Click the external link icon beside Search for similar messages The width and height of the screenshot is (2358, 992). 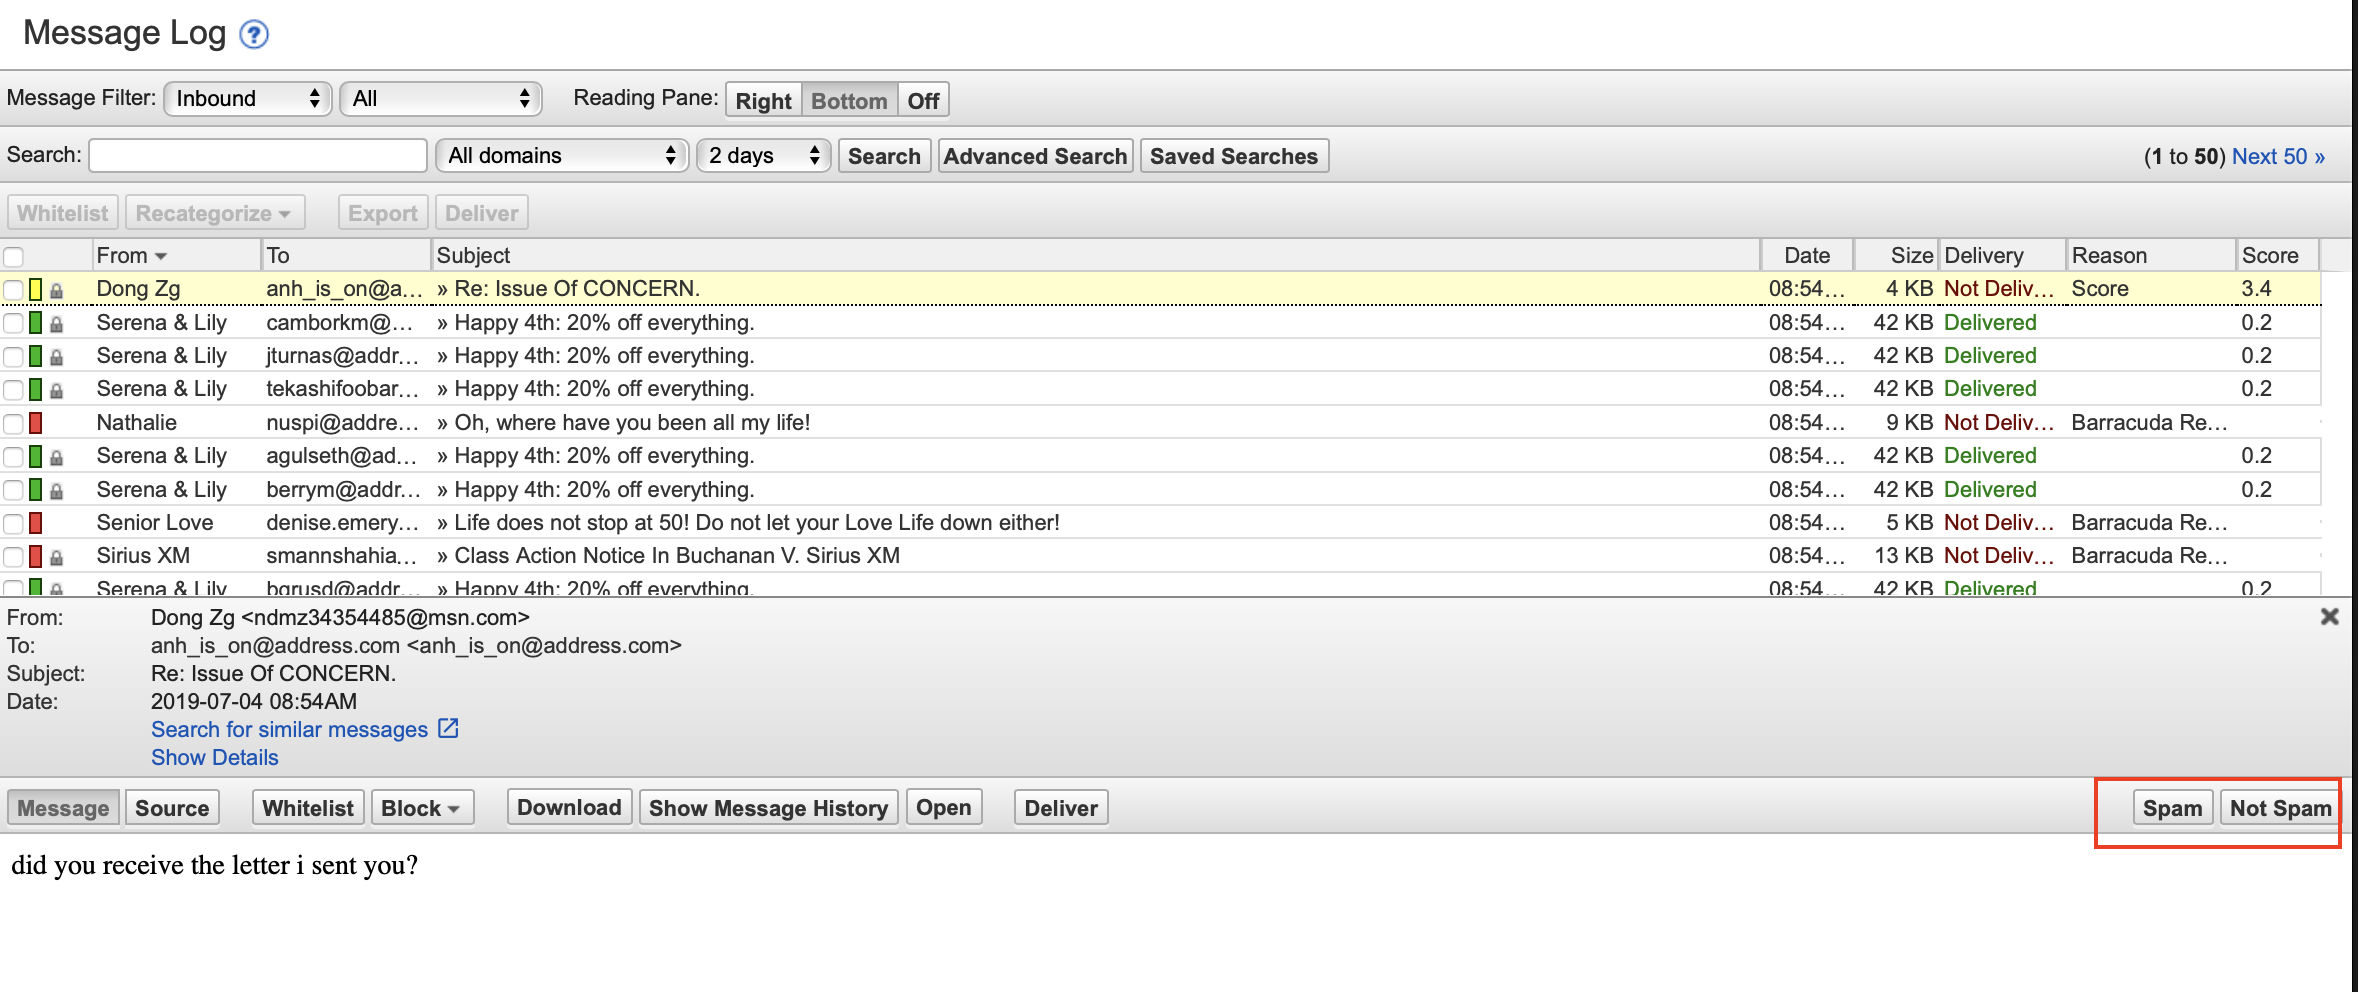(449, 729)
